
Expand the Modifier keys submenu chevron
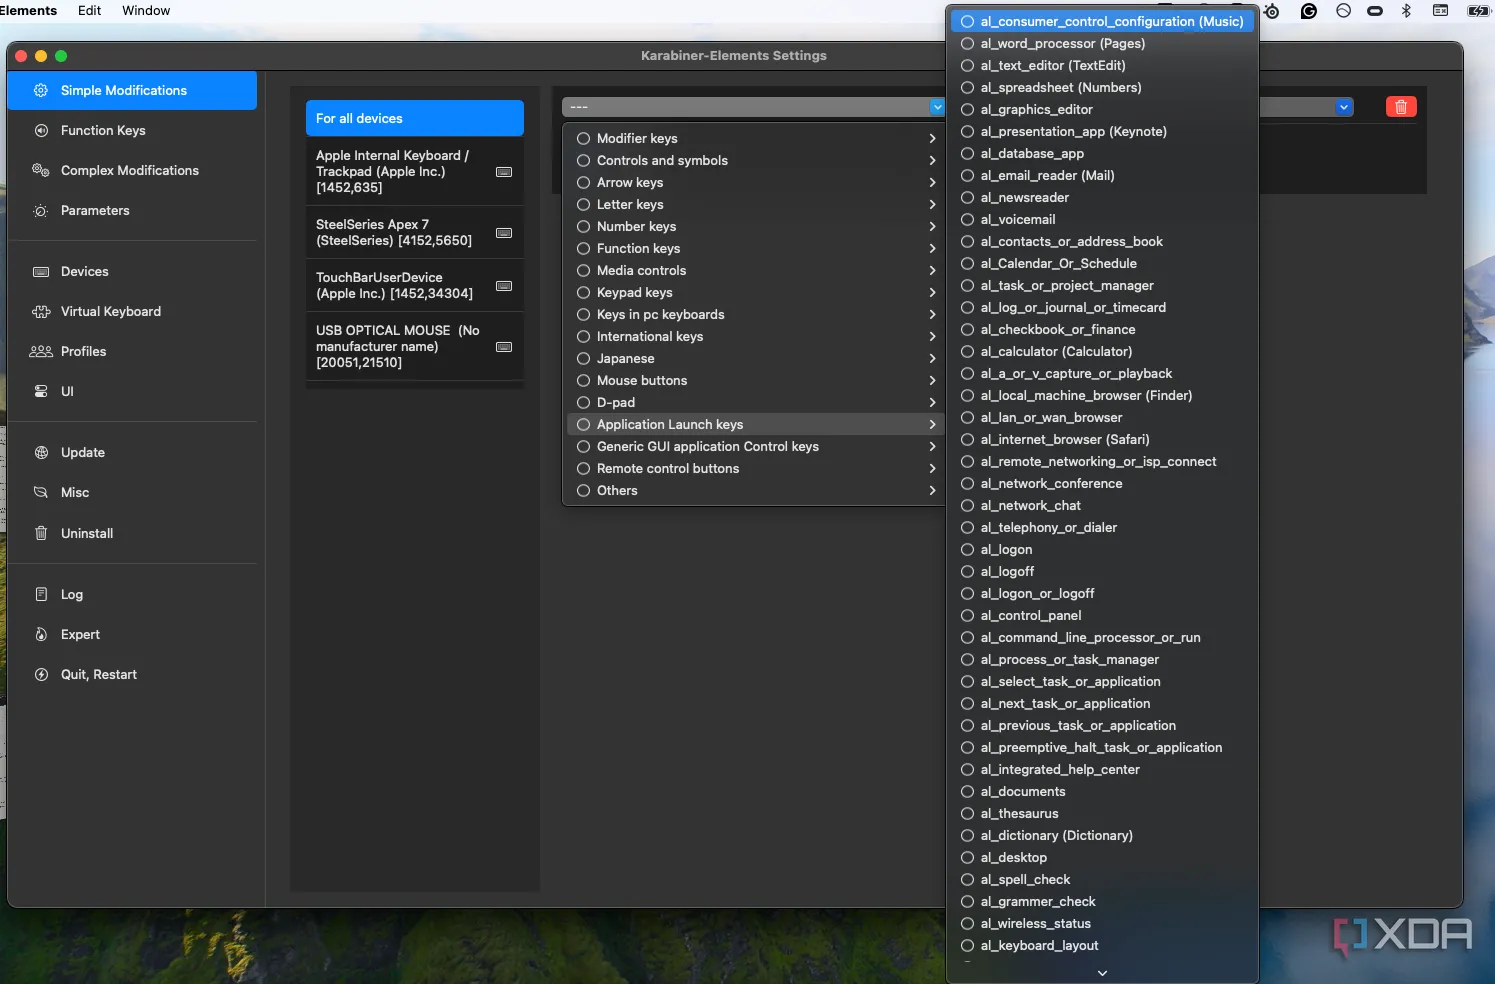point(932,138)
